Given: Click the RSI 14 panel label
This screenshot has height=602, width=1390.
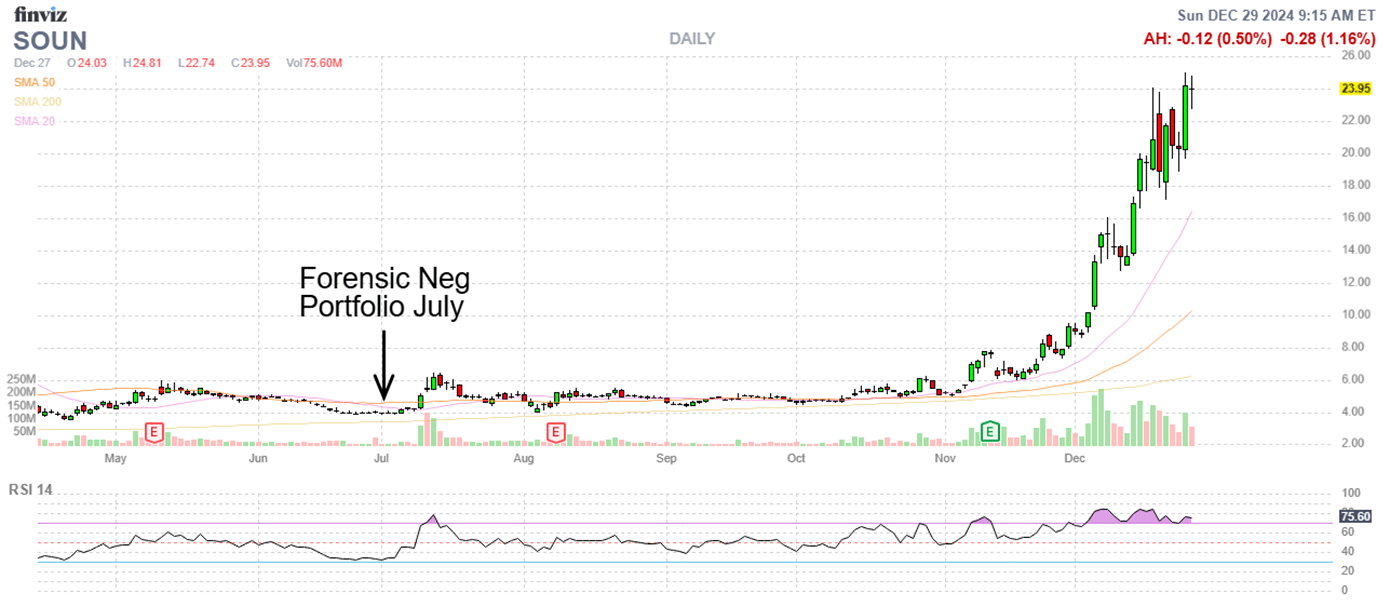Looking at the screenshot, I should 28,491.
